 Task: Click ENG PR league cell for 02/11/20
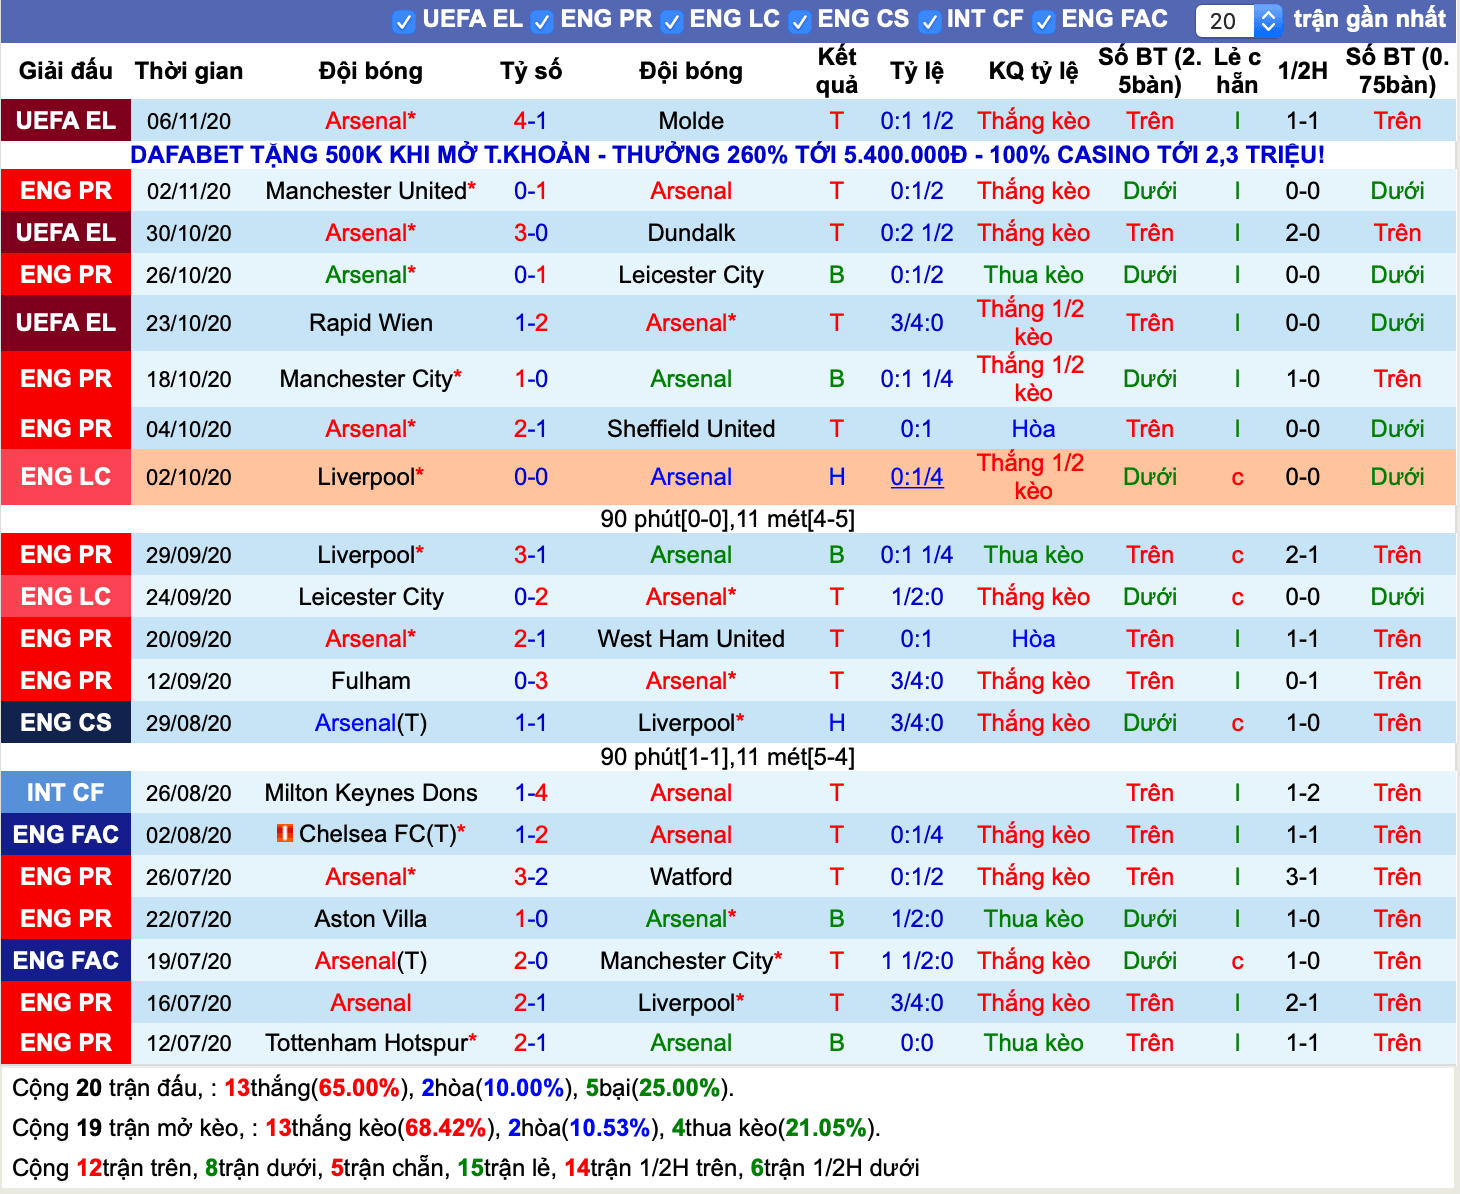(66, 190)
